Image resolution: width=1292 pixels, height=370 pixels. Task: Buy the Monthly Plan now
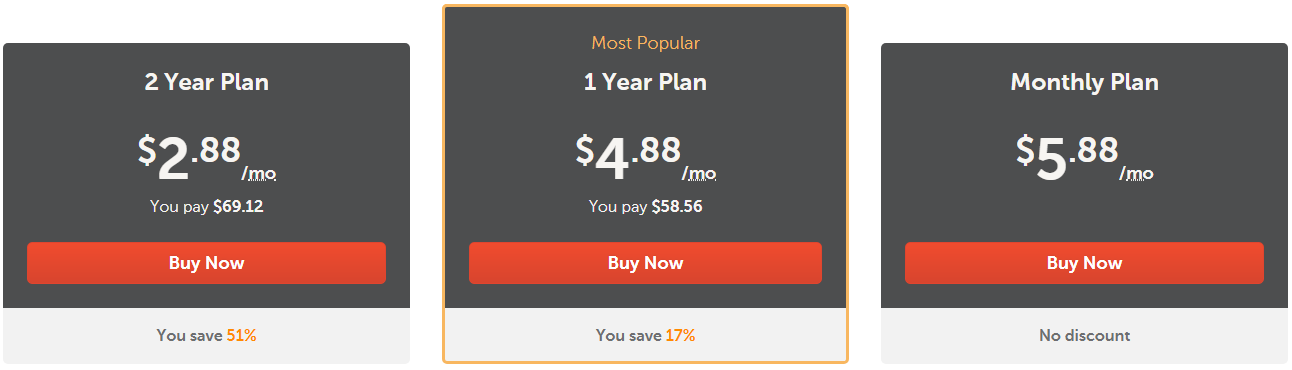[1084, 263]
